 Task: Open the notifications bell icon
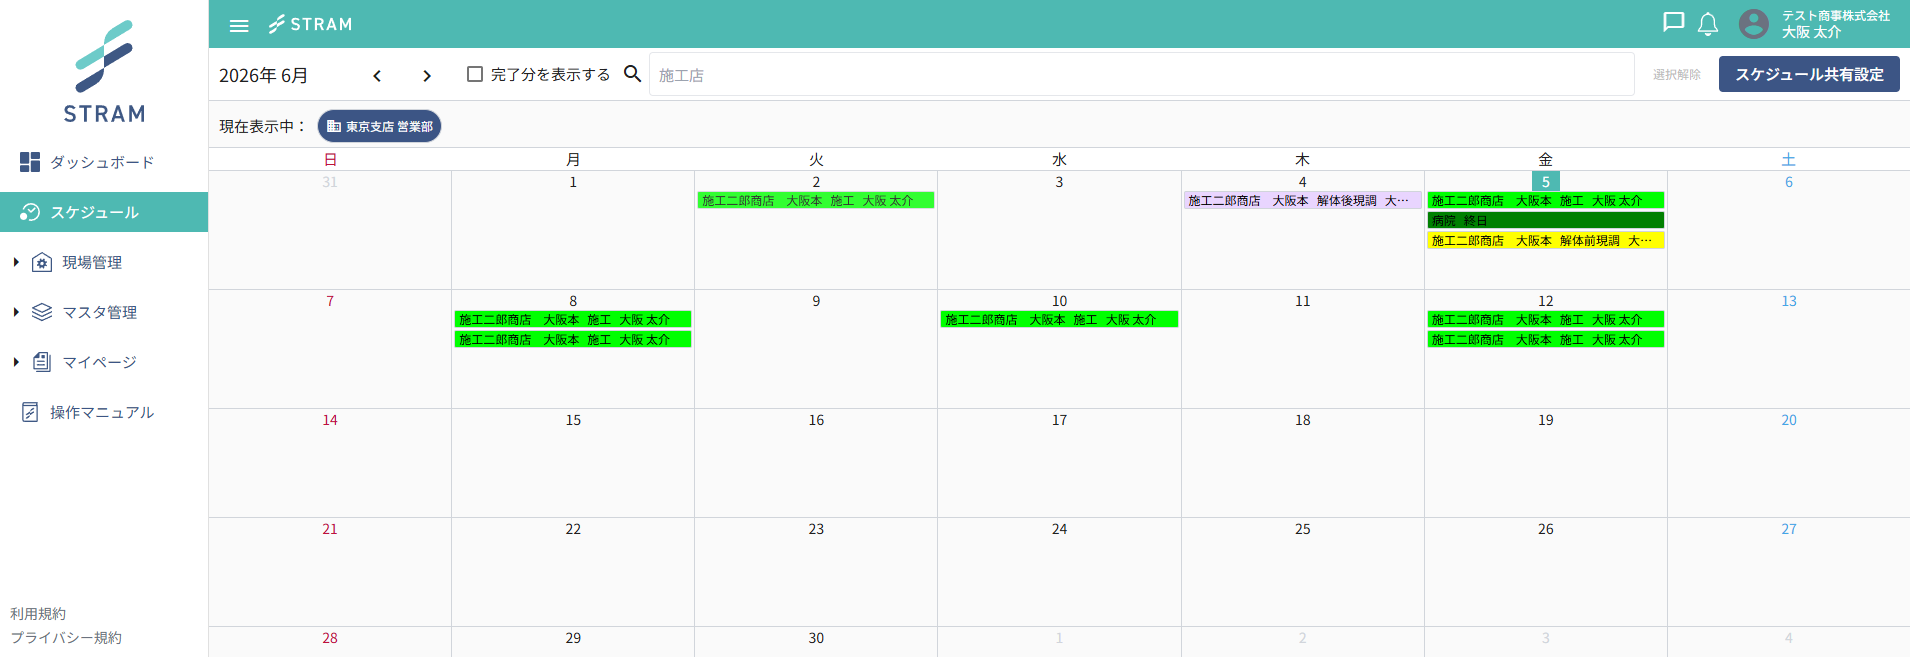pos(1708,24)
